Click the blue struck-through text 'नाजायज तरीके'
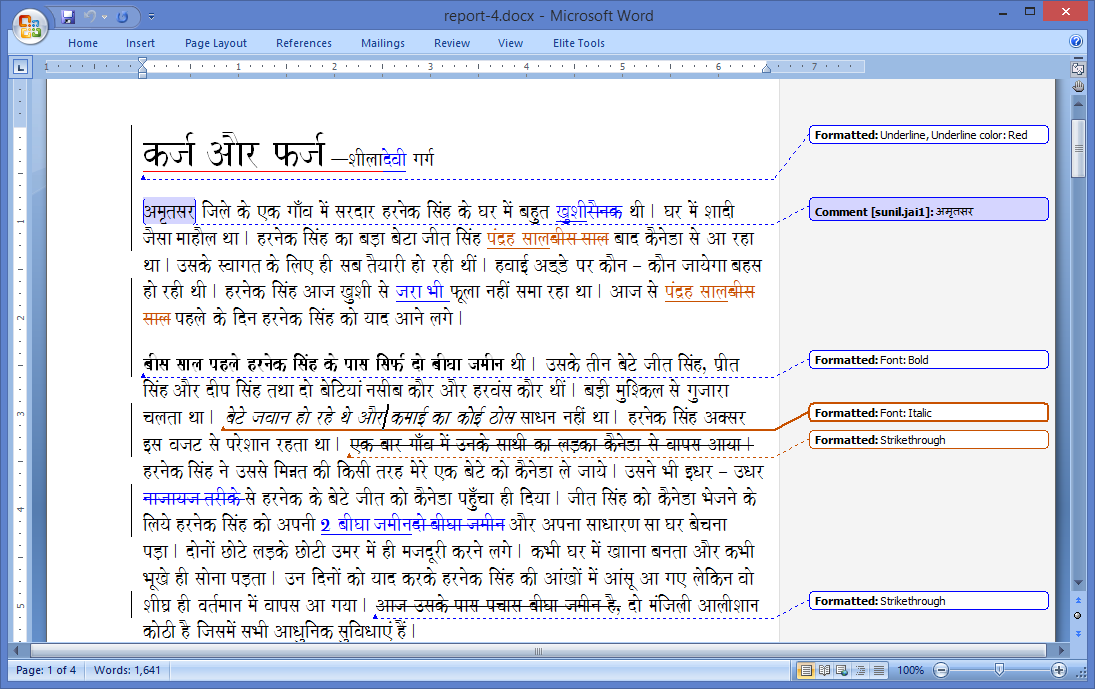The height and width of the screenshot is (689, 1095). tap(192, 498)
